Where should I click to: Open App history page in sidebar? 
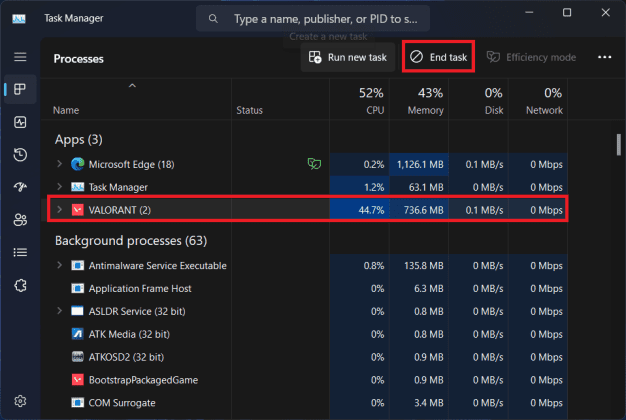[x=20, y=155]
